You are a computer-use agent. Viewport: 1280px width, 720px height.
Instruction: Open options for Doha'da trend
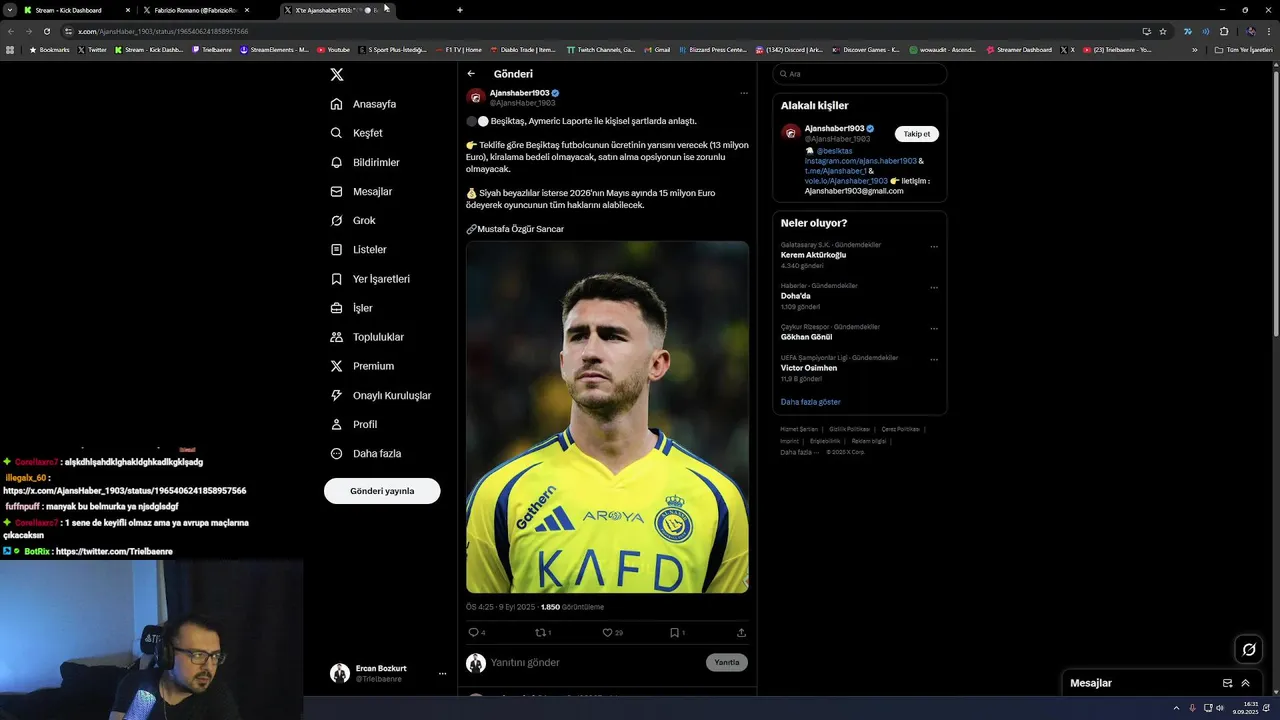tap(934, 288)
